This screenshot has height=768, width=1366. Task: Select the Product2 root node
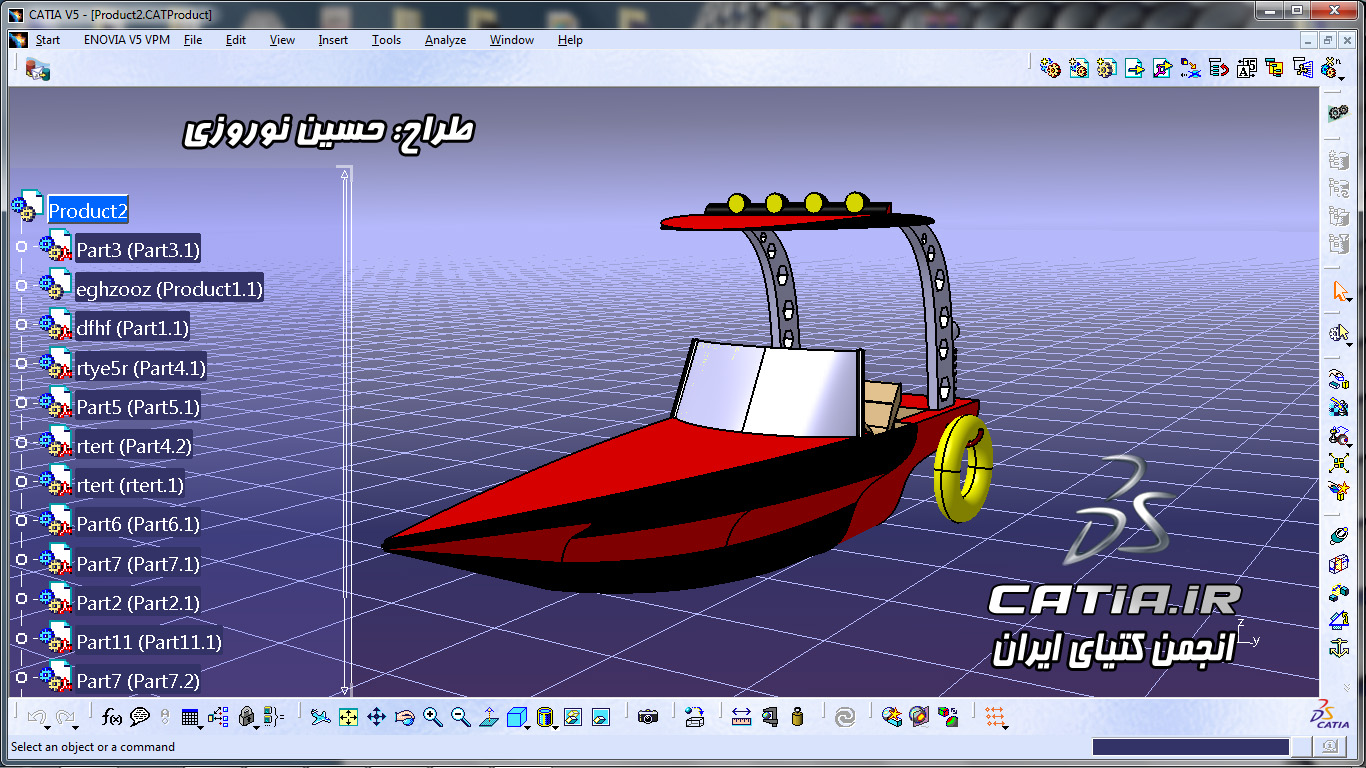click(88, 211)
